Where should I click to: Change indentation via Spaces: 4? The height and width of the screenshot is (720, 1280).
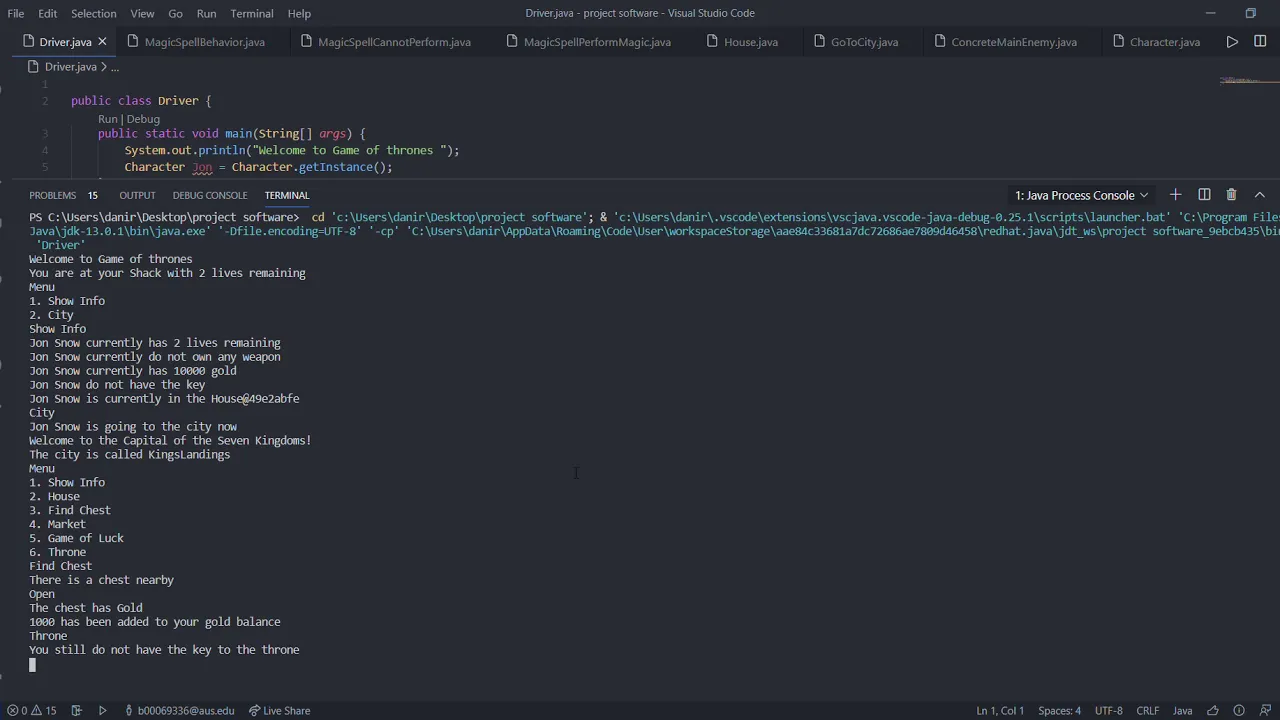[x=1059, y=711]
